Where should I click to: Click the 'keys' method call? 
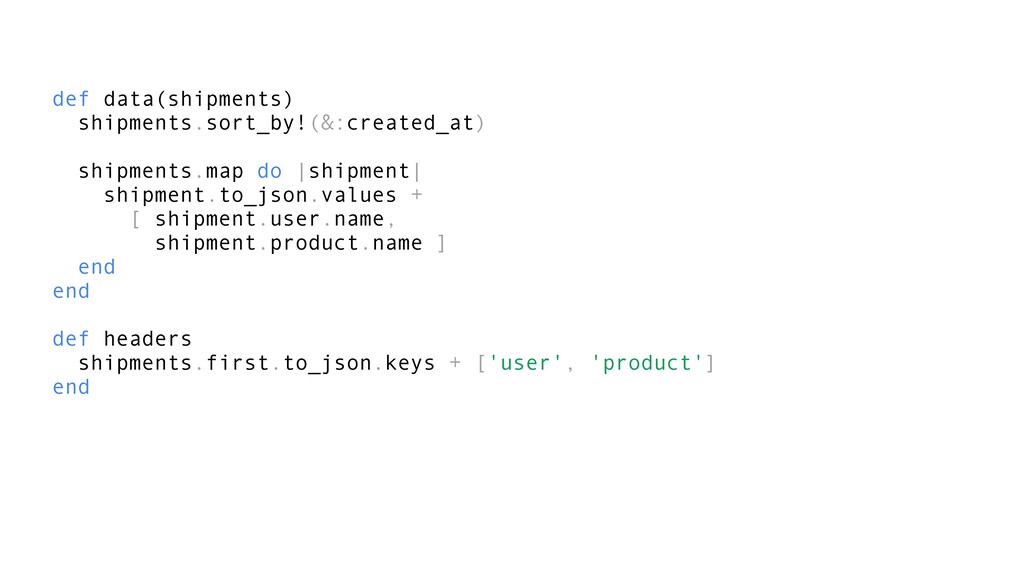point(410,364)
